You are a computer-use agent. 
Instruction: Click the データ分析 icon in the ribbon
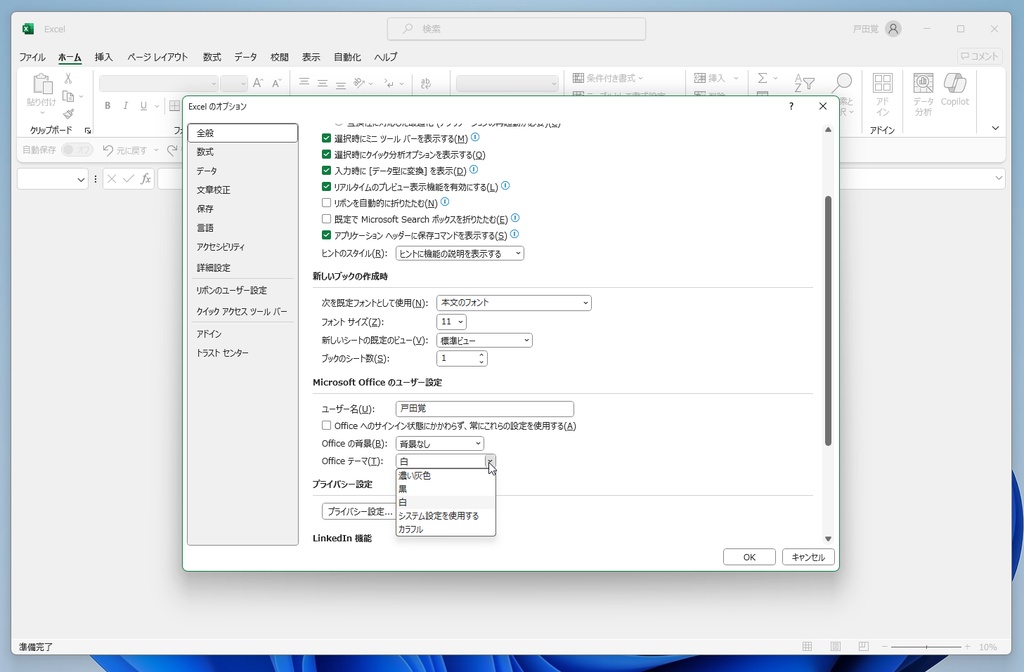[x=923, y=83]
